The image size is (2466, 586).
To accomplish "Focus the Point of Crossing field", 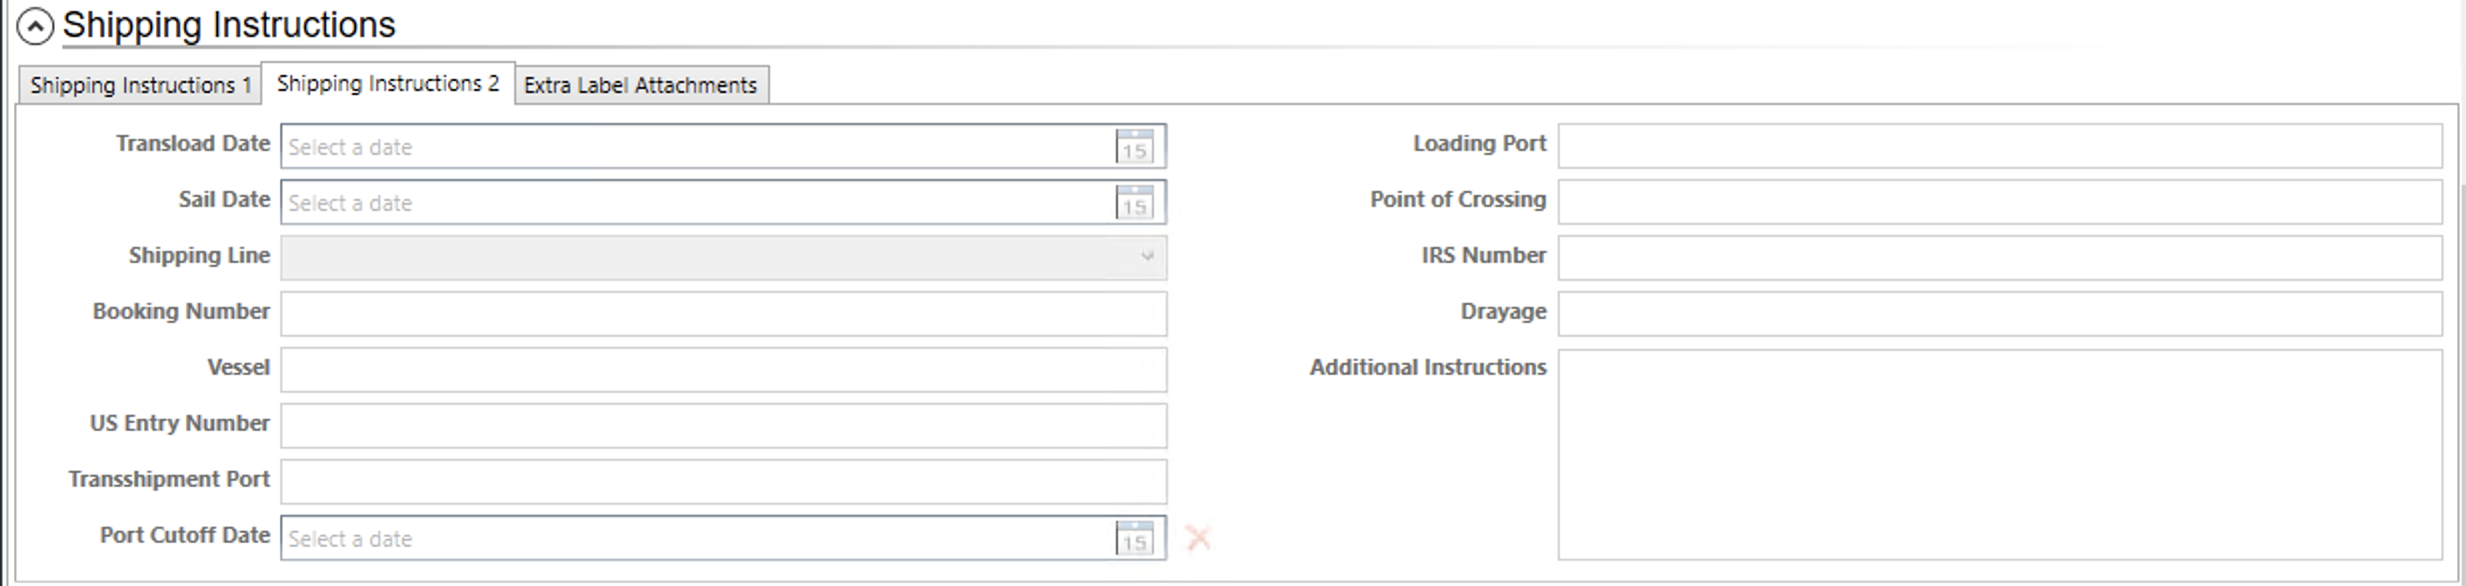I will point(1999,202).
